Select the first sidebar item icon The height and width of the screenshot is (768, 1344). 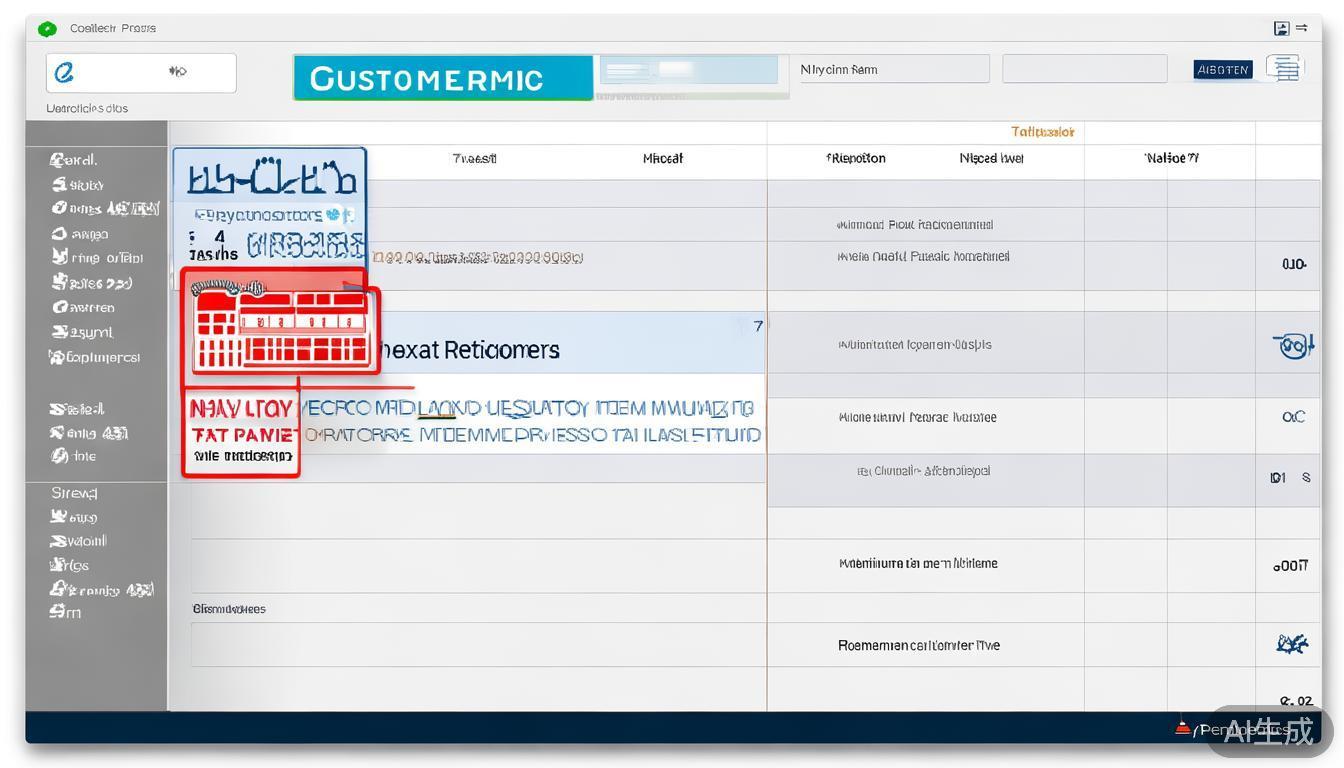[x=58, y=160]
